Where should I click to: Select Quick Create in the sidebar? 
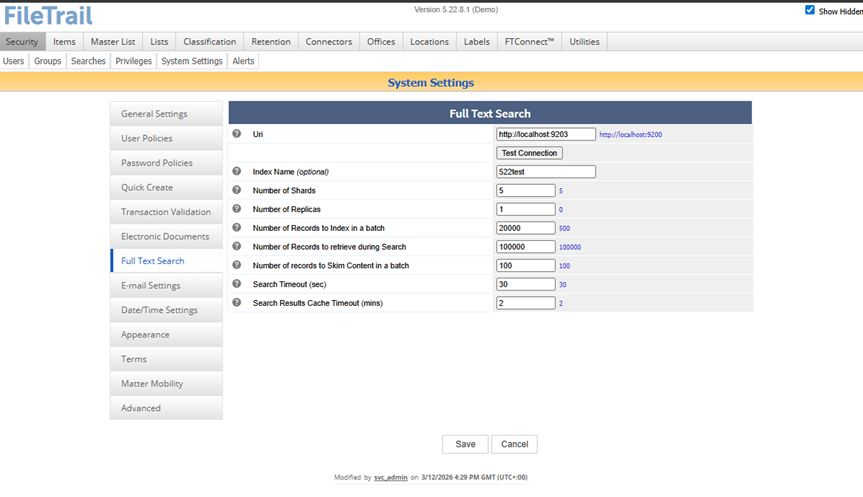[166, 187]
